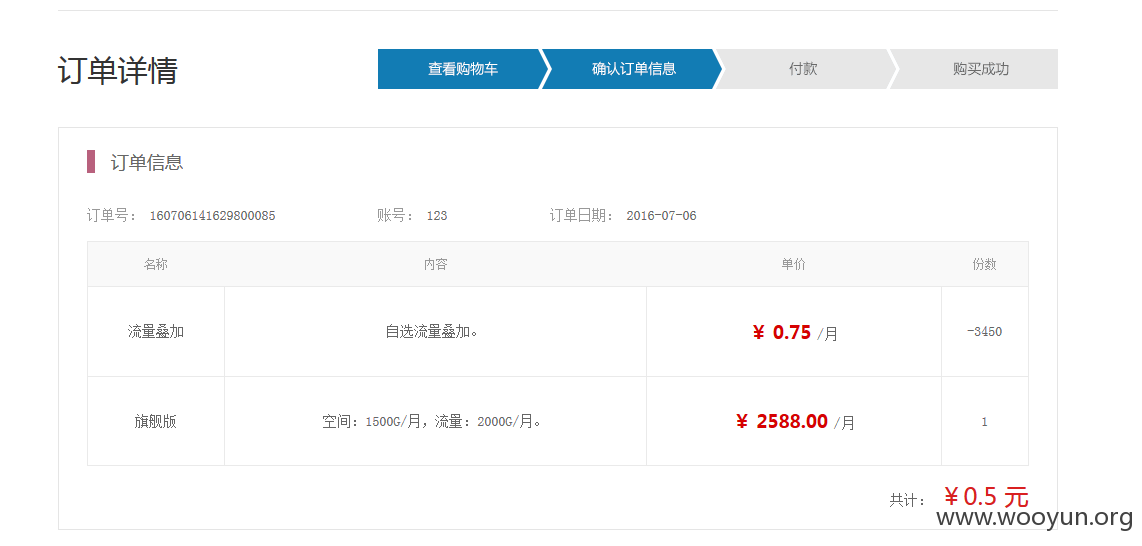Go to the 查看购物车 step
The width and height of the screenshot is (1142, 546).
[462, 69]
